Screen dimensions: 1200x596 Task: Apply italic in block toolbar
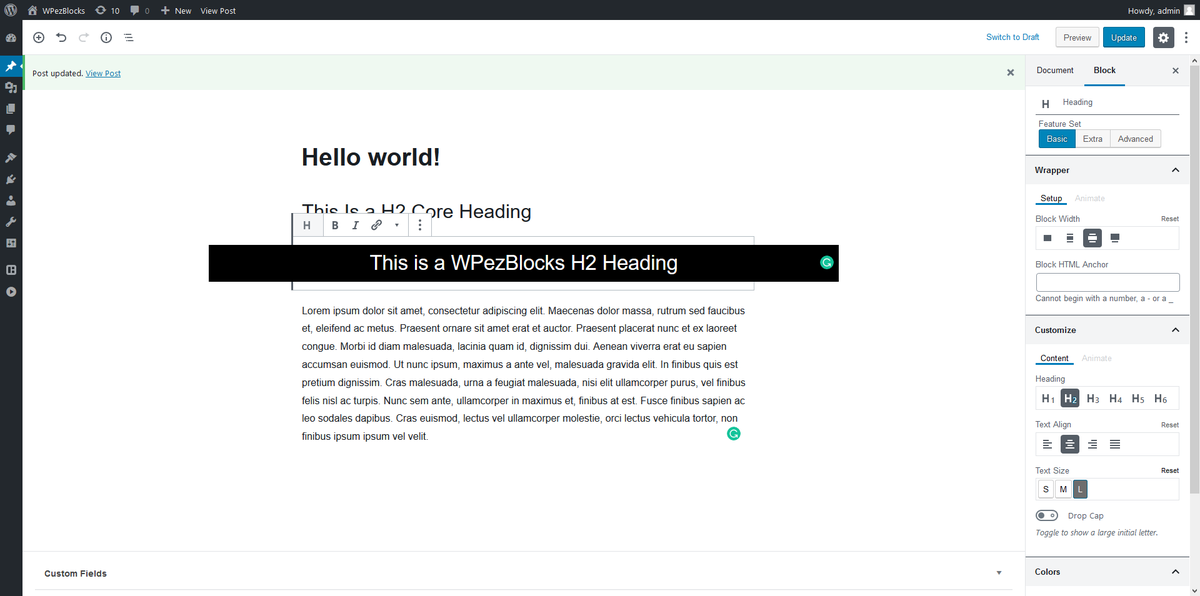tap(355, 225)
